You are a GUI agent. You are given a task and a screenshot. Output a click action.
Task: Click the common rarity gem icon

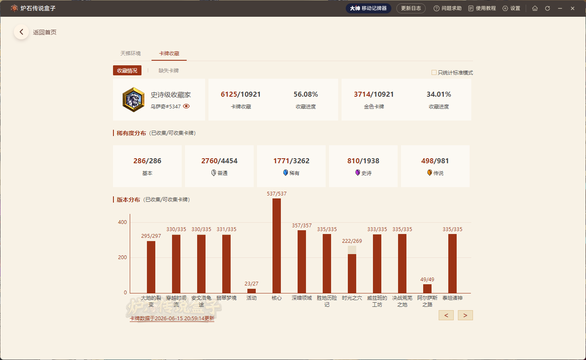click(213, 173)
